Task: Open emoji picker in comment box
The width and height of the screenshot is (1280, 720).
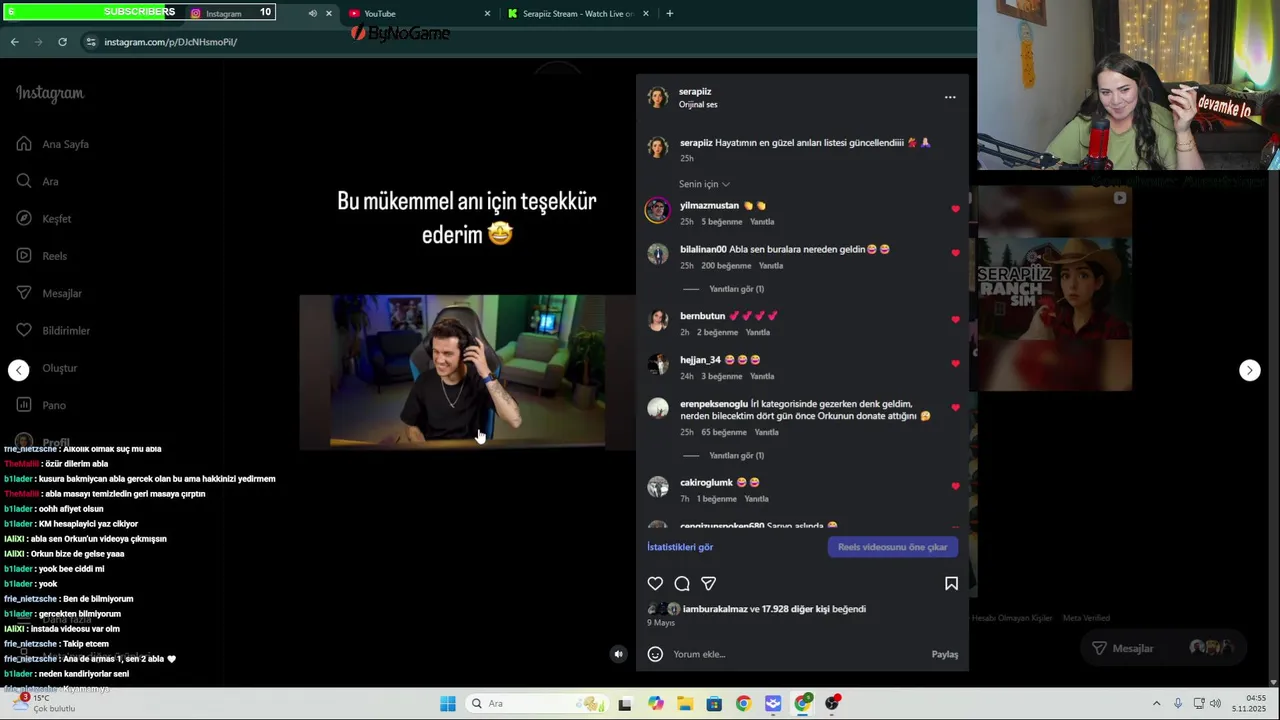Action: click(655, 654)
